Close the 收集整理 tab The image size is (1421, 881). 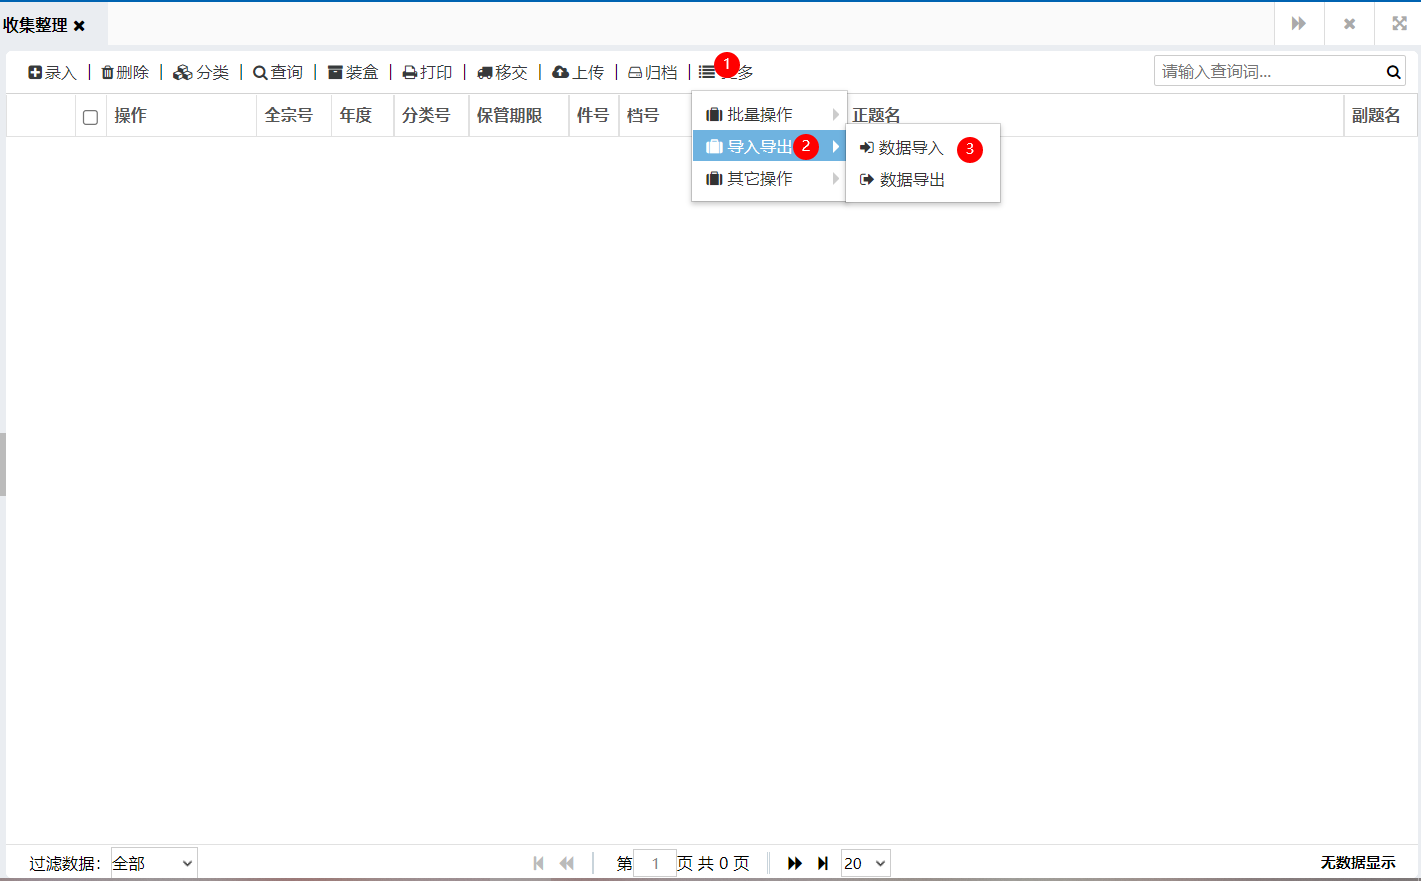click(x=80, y=26)
